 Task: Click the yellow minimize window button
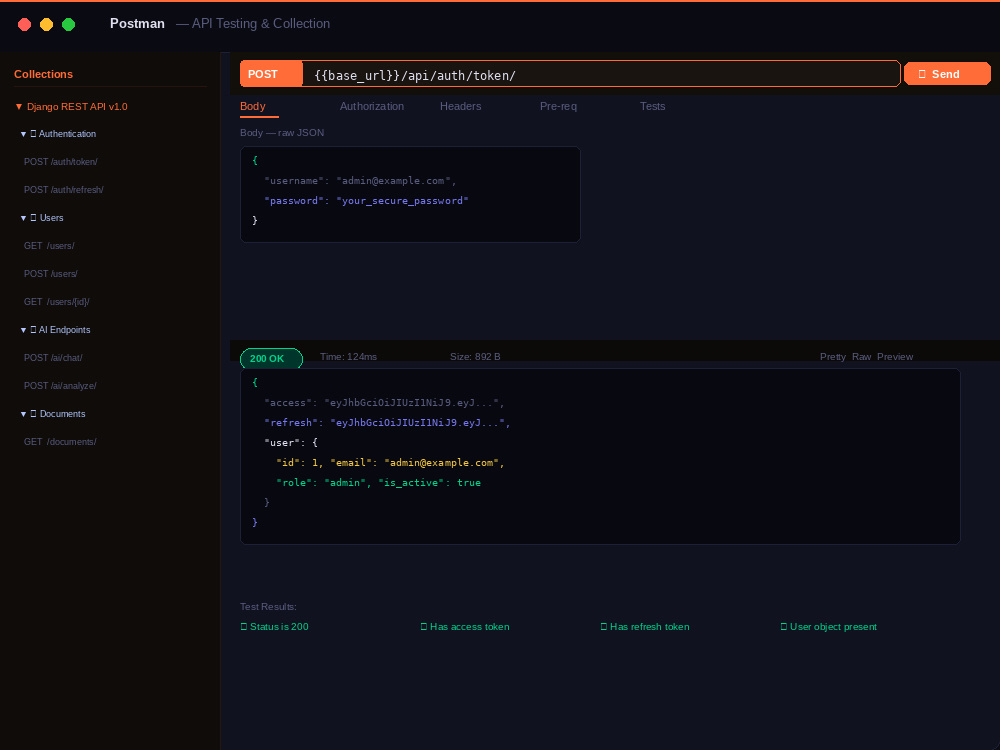pos(47,24)
